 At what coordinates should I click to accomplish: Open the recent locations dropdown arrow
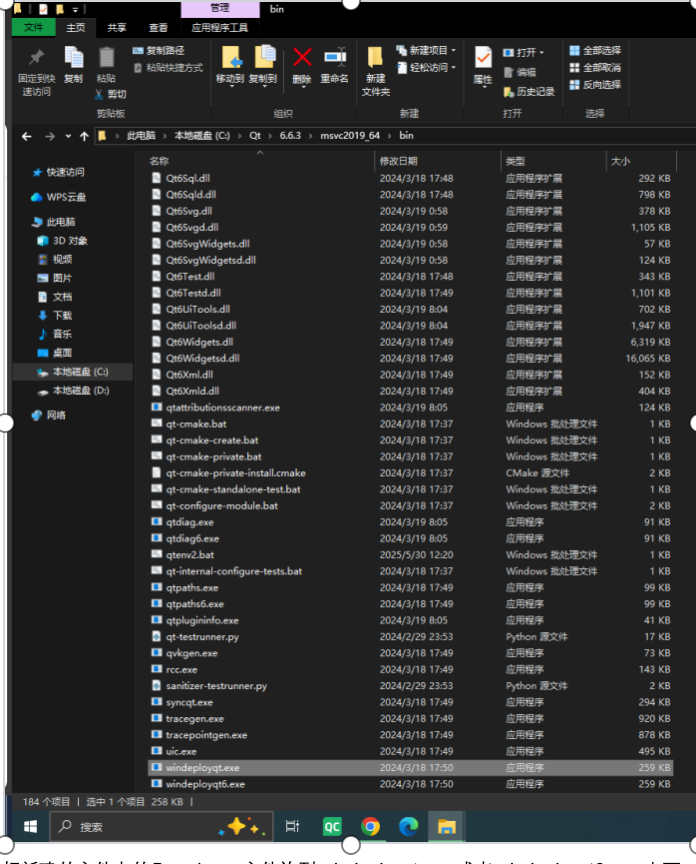click(68, 136)
